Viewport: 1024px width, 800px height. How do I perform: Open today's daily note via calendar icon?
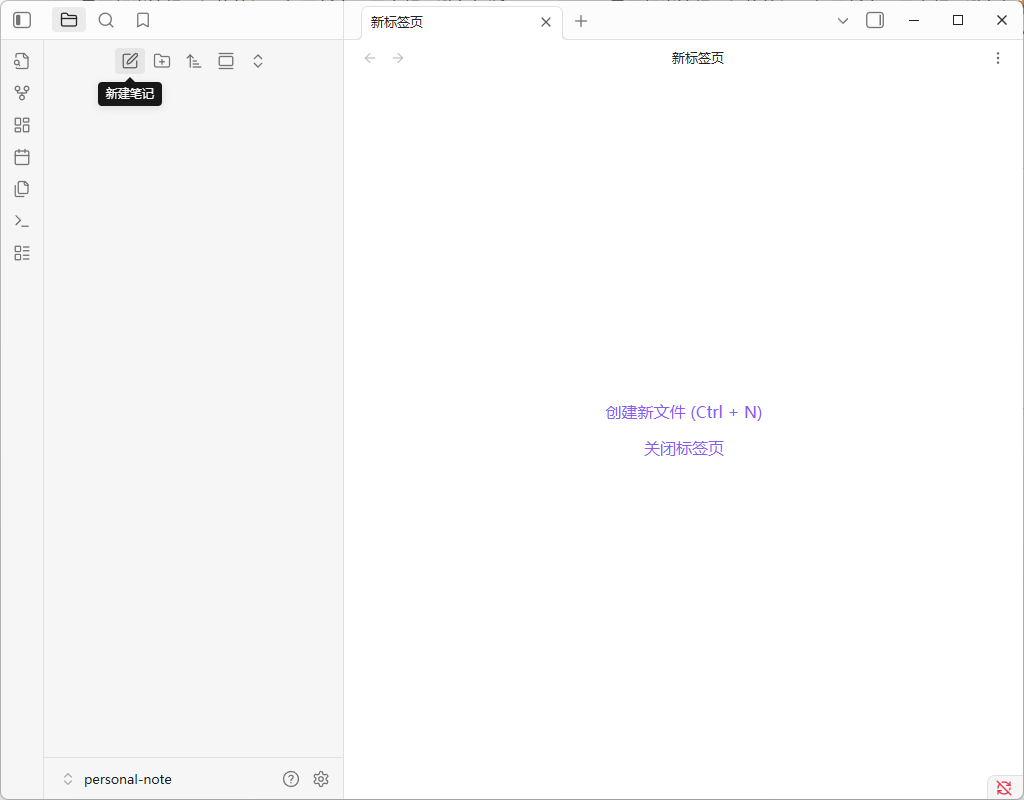click(22, 157)
